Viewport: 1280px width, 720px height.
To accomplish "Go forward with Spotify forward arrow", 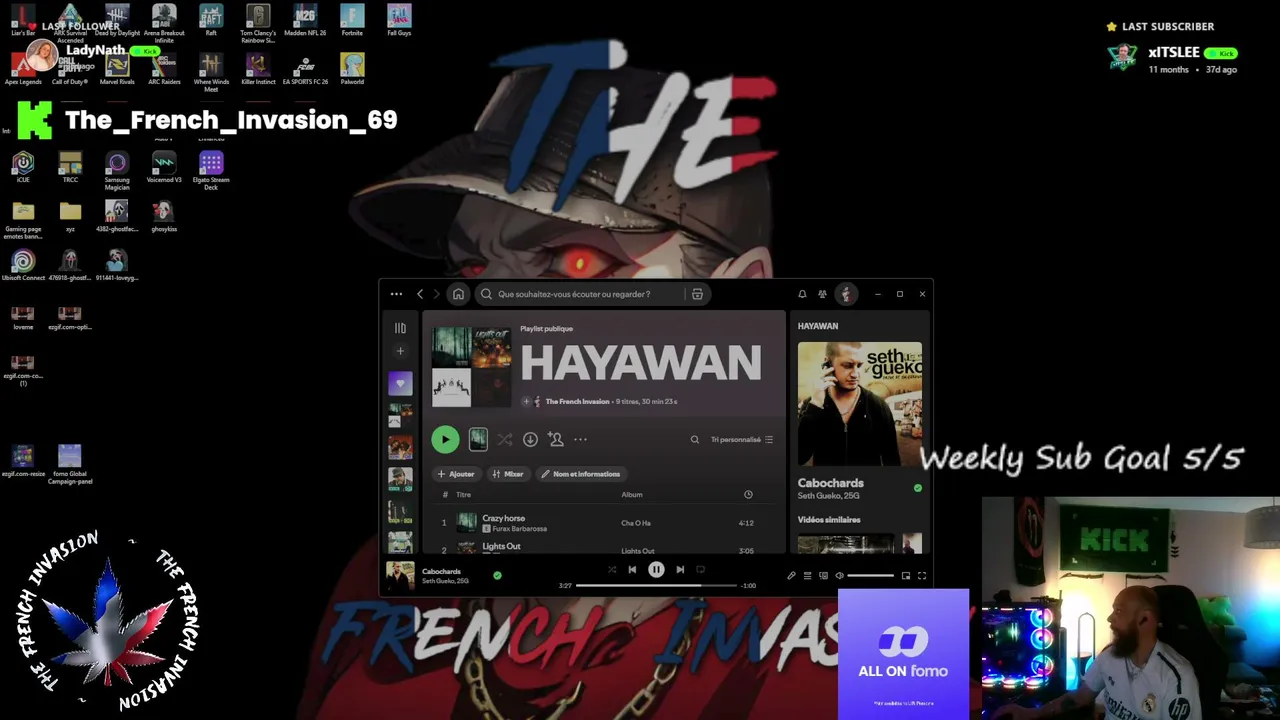I will [x=437, y=294].
